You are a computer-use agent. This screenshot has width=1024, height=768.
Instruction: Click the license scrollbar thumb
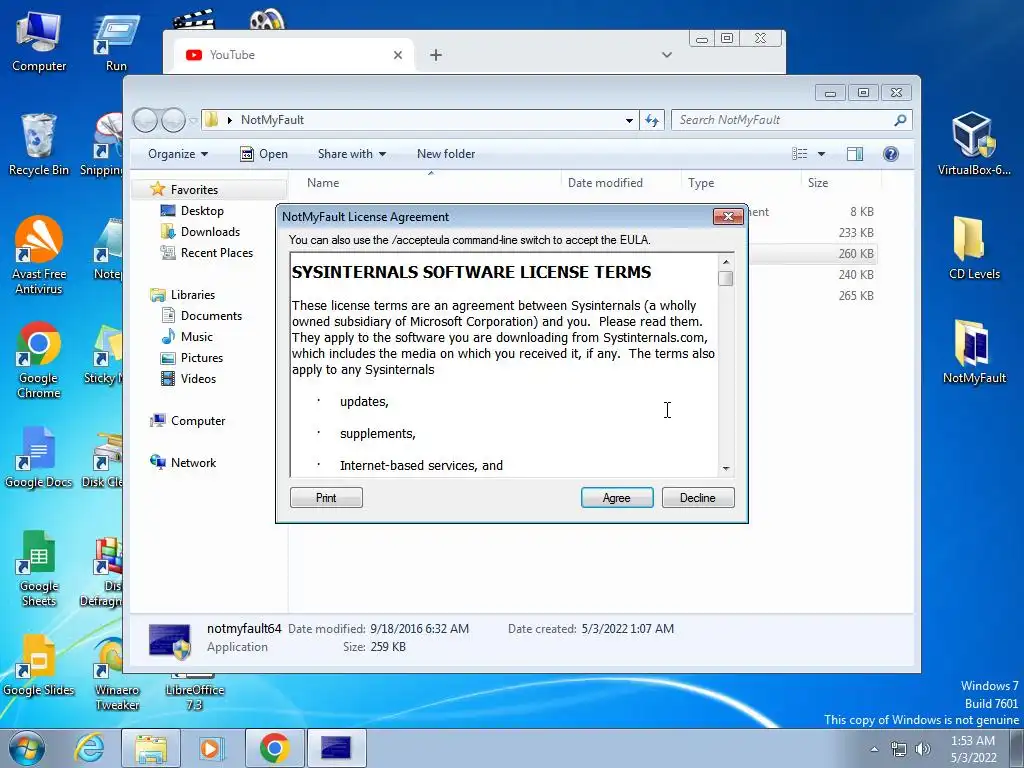[x=726, y=278]
